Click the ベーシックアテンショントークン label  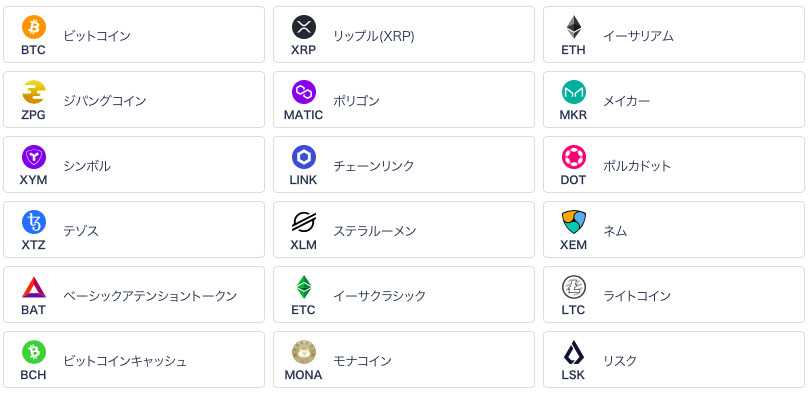(x=150, y=296)
